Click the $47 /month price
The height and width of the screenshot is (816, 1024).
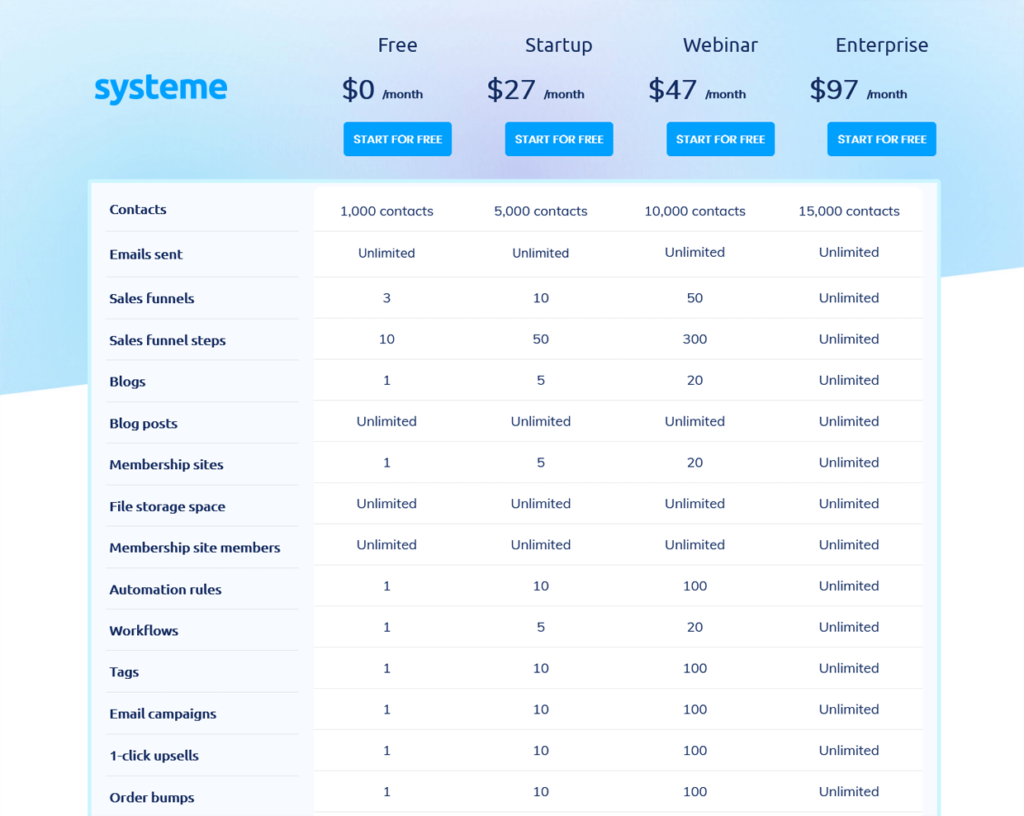point(697,90)
